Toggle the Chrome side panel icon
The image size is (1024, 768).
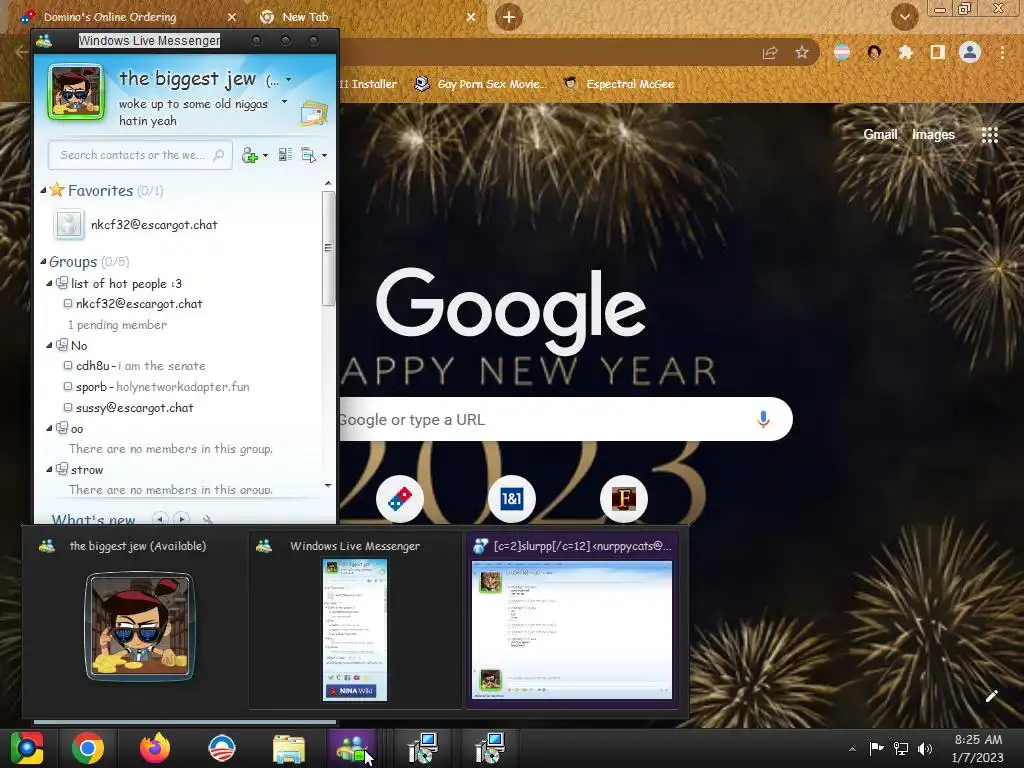point(938,52)
